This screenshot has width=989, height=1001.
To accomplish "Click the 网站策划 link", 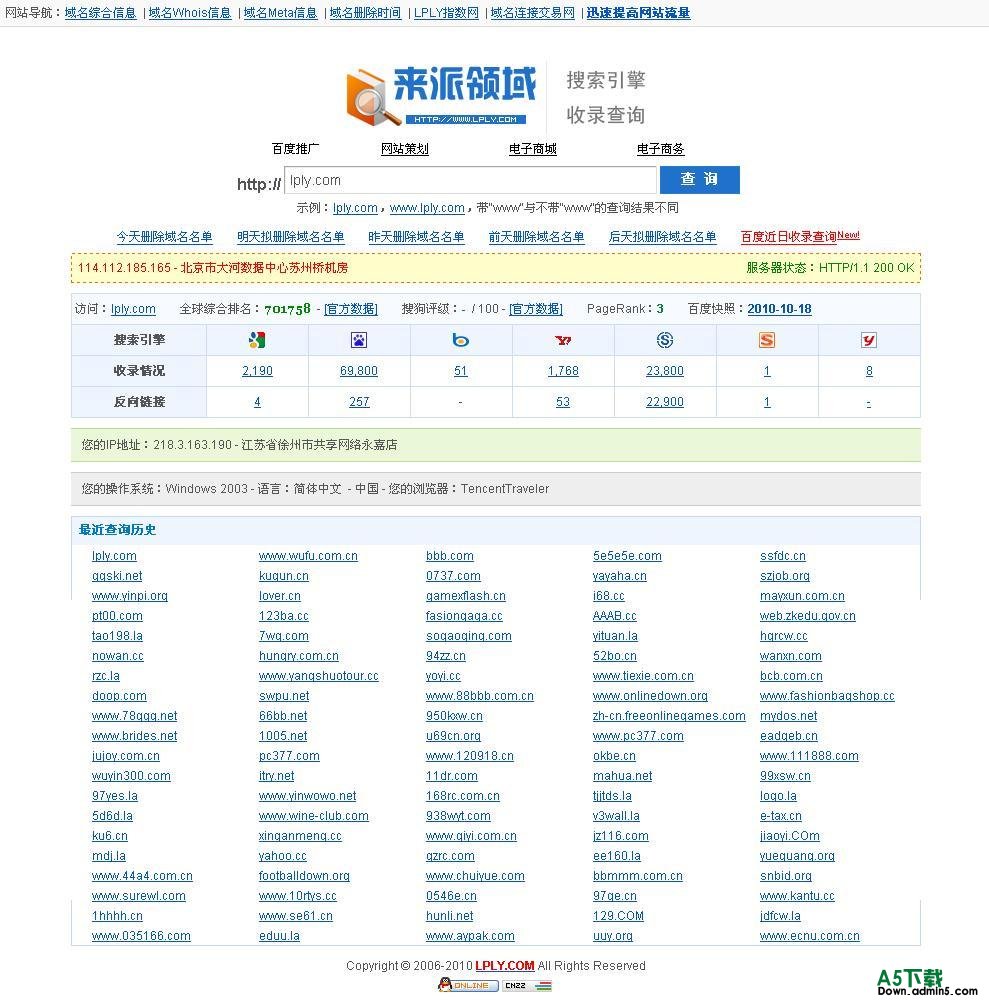I will [405, 149].
